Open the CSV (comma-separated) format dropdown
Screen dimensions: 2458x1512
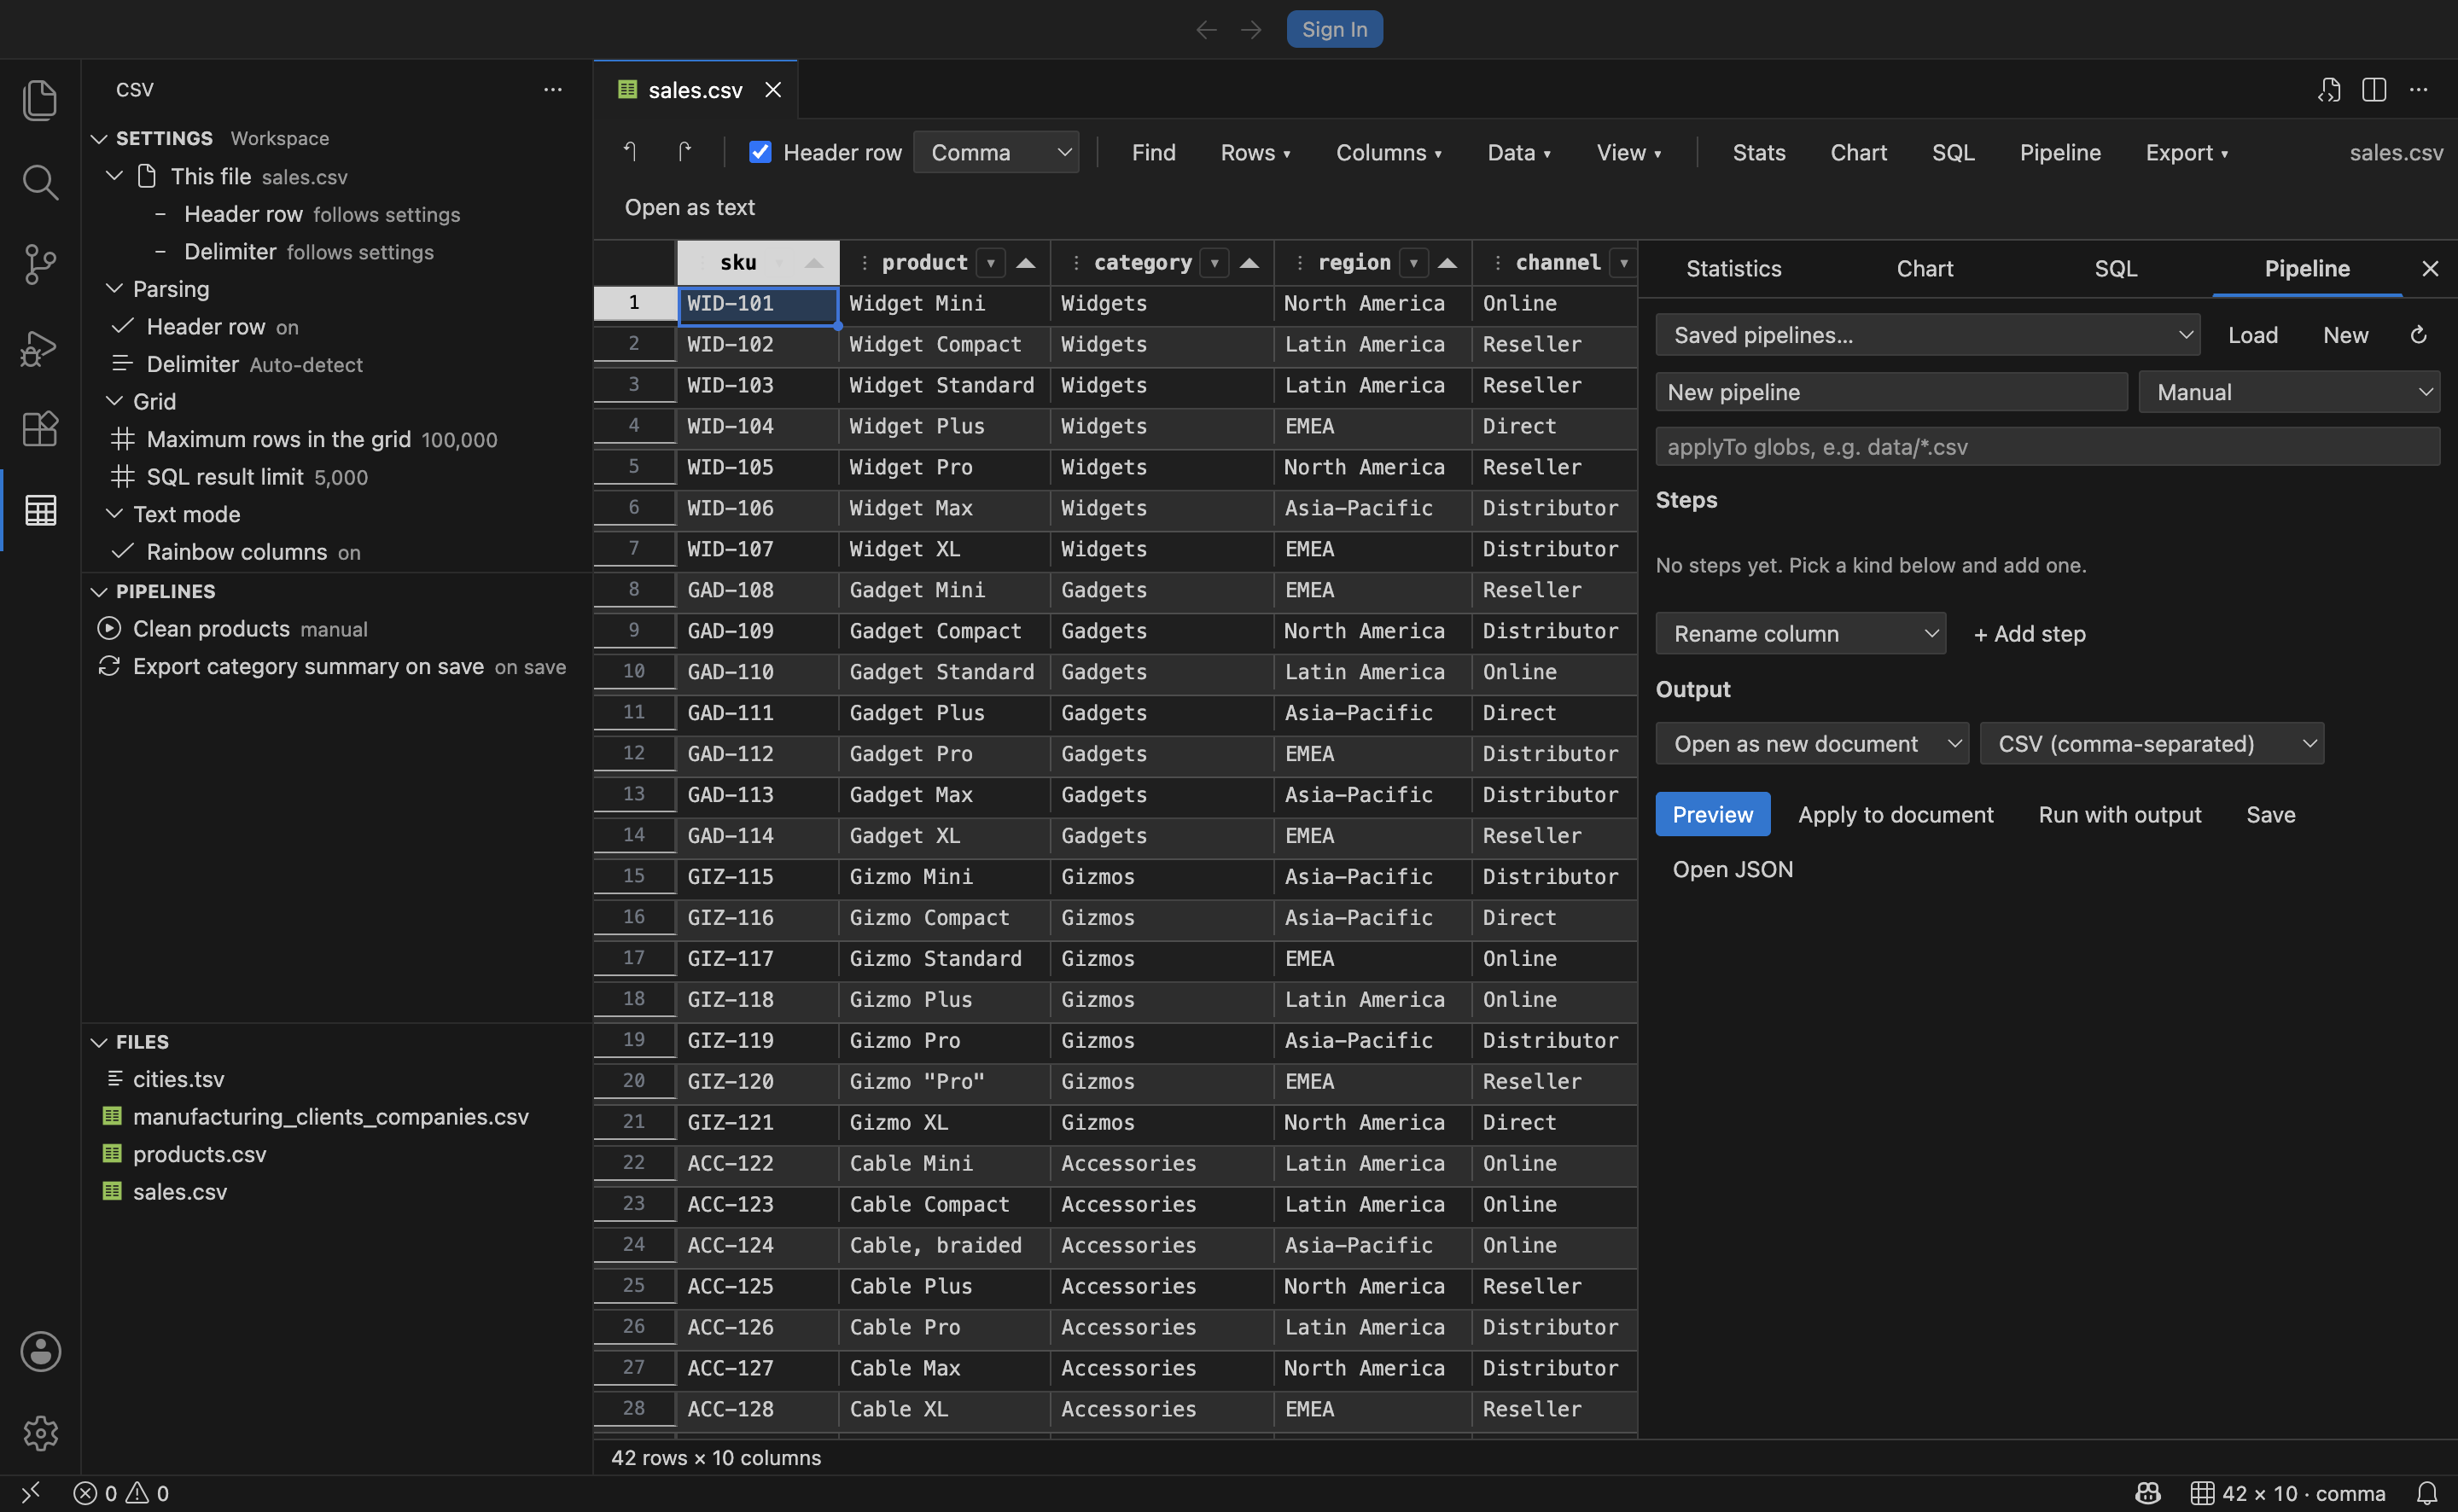[2152, 744]
